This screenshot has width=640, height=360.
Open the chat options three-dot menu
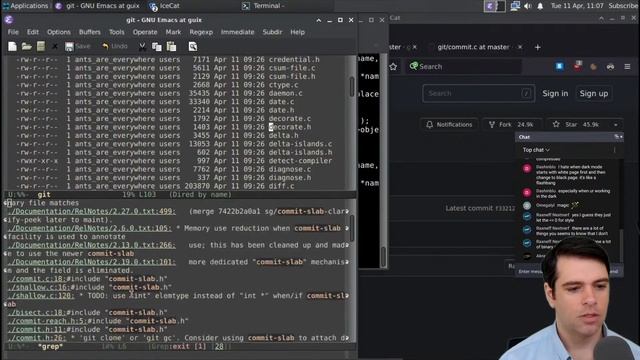[614, 150]
